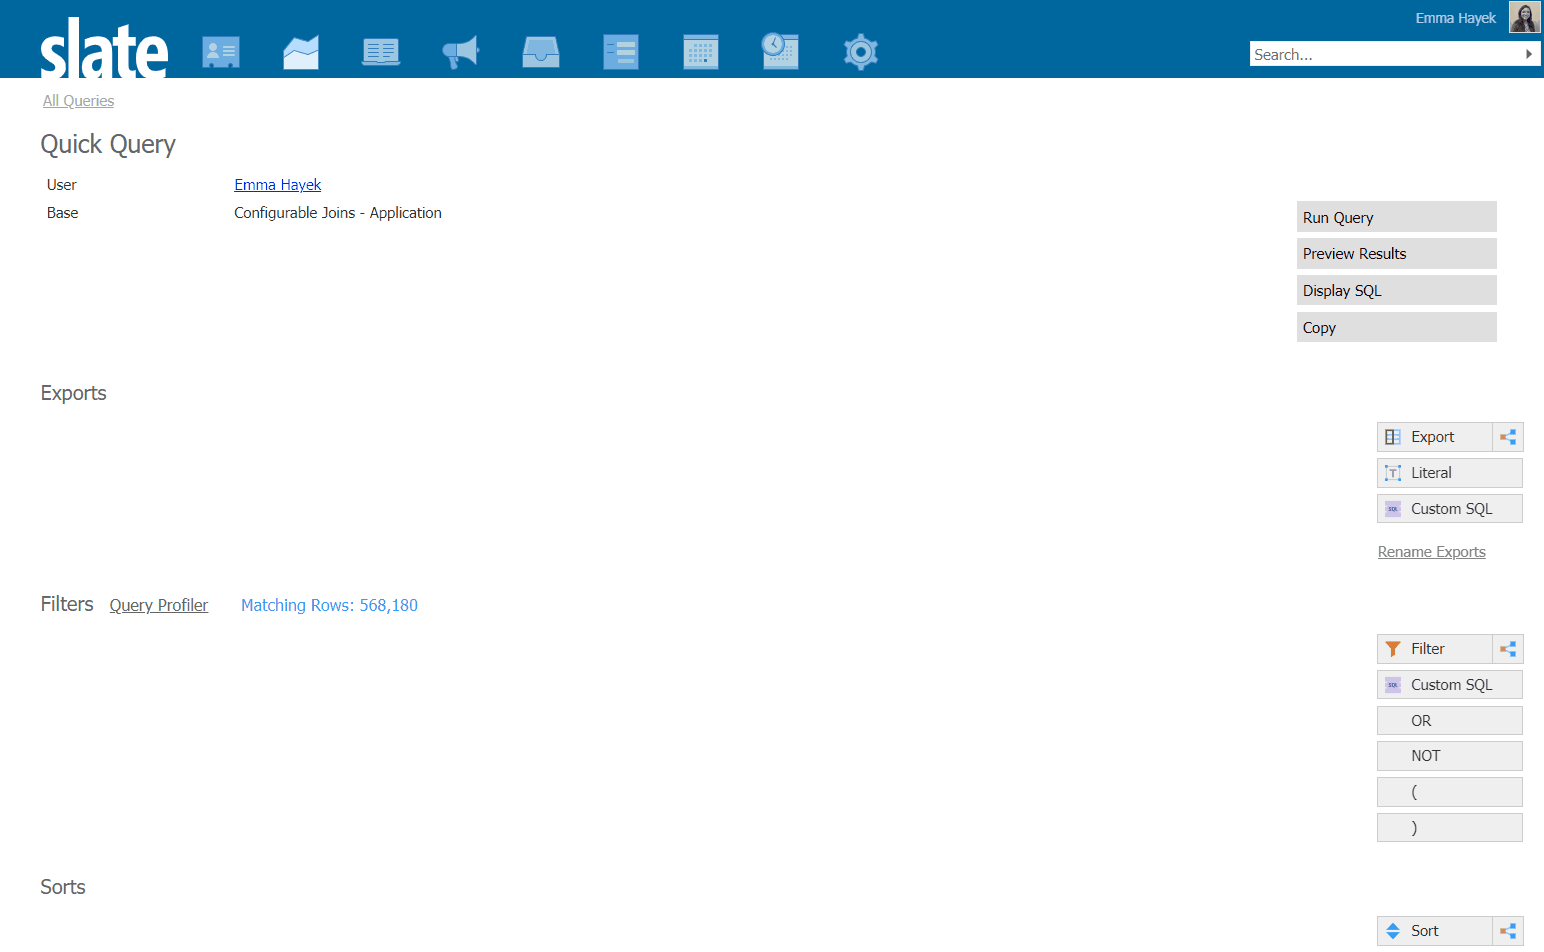
Task: Add a Sort
Action: [1434, 931]
